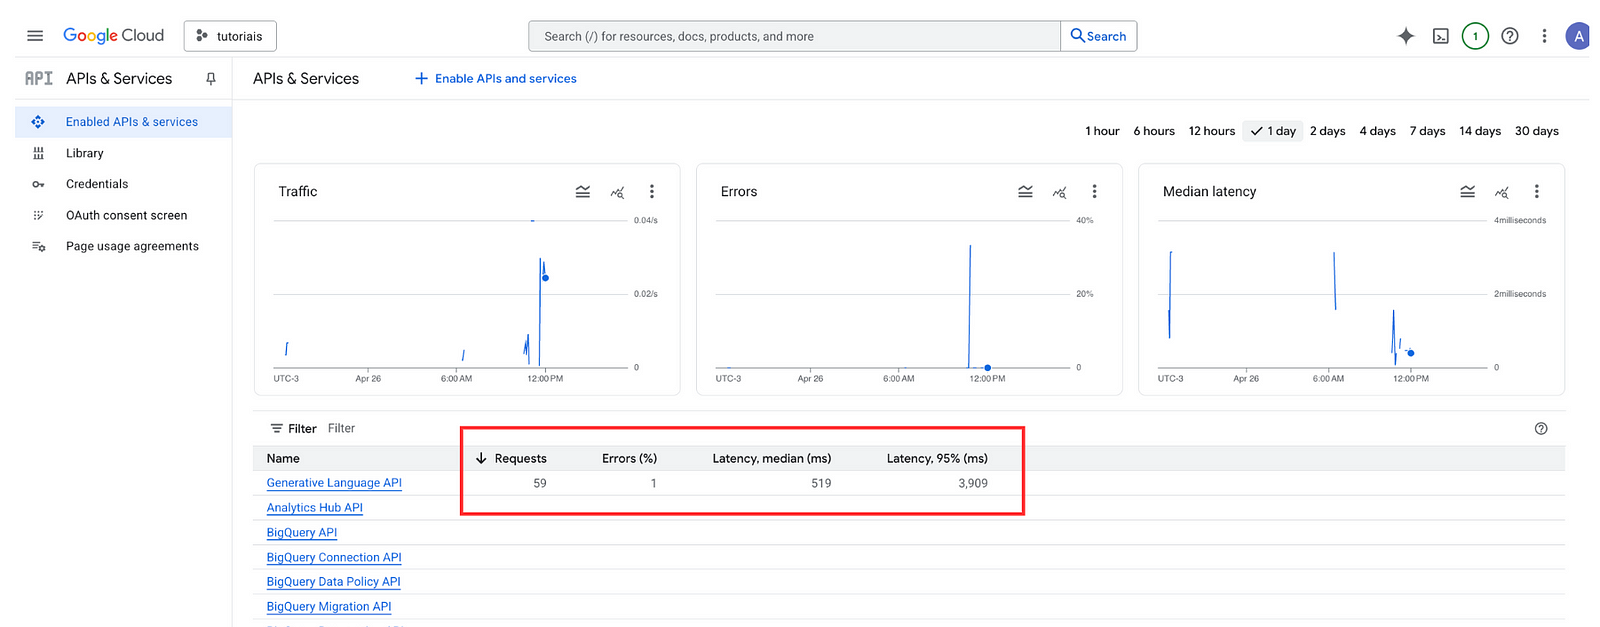1600x627 pixels.
Task: Click the data point on Traffic chart
Action: click(x=545, y=278)
